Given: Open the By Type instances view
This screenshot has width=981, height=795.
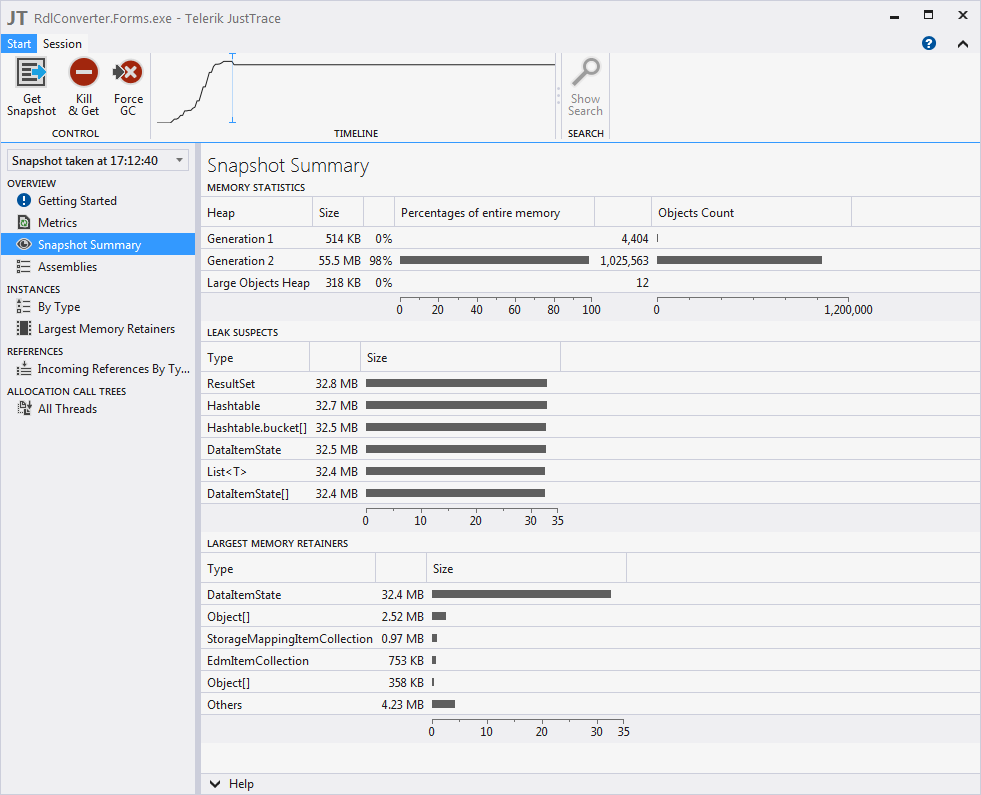Looking at the screenshot, I should click(59, 307).
